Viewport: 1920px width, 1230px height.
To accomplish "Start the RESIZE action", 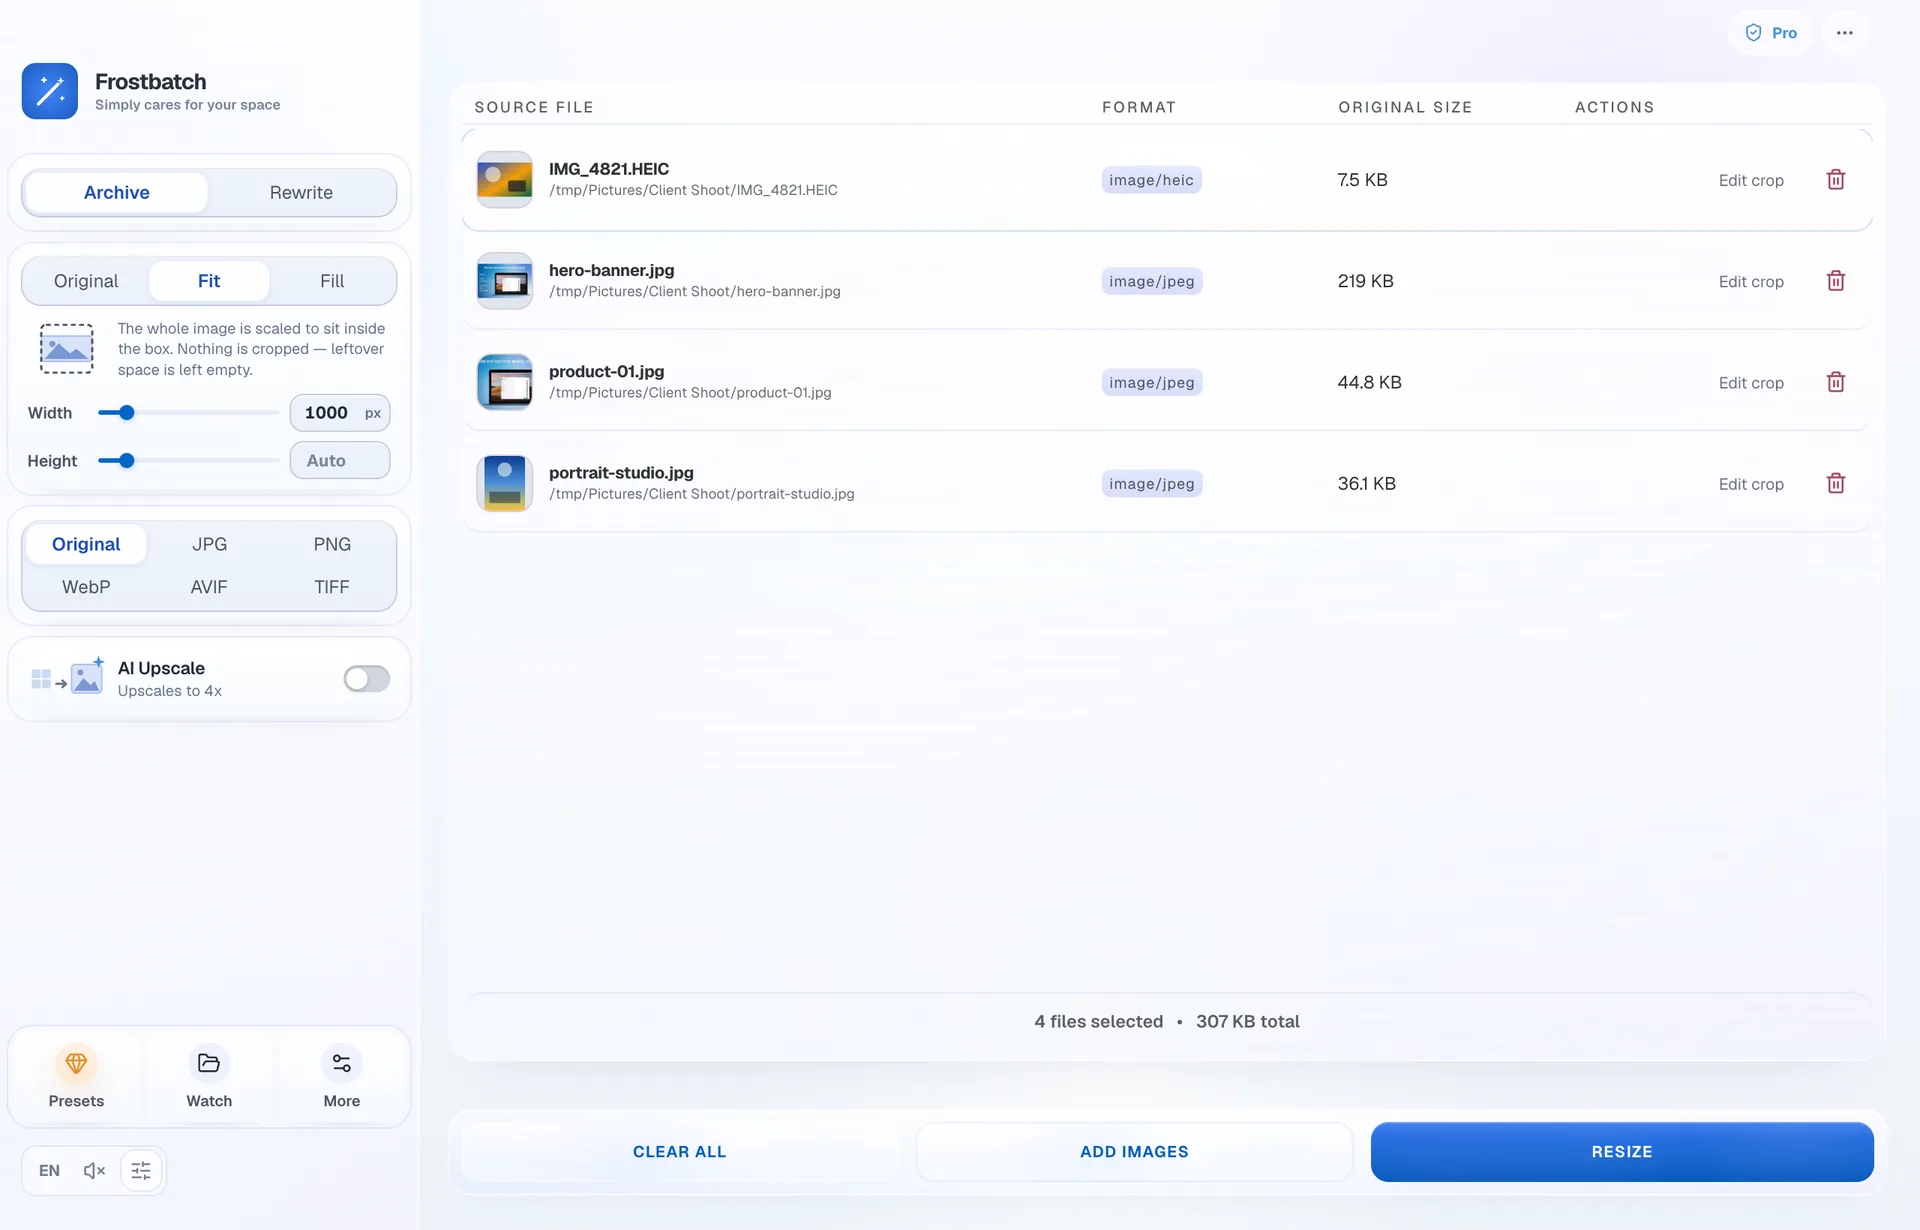I will click(1622, 1152).
